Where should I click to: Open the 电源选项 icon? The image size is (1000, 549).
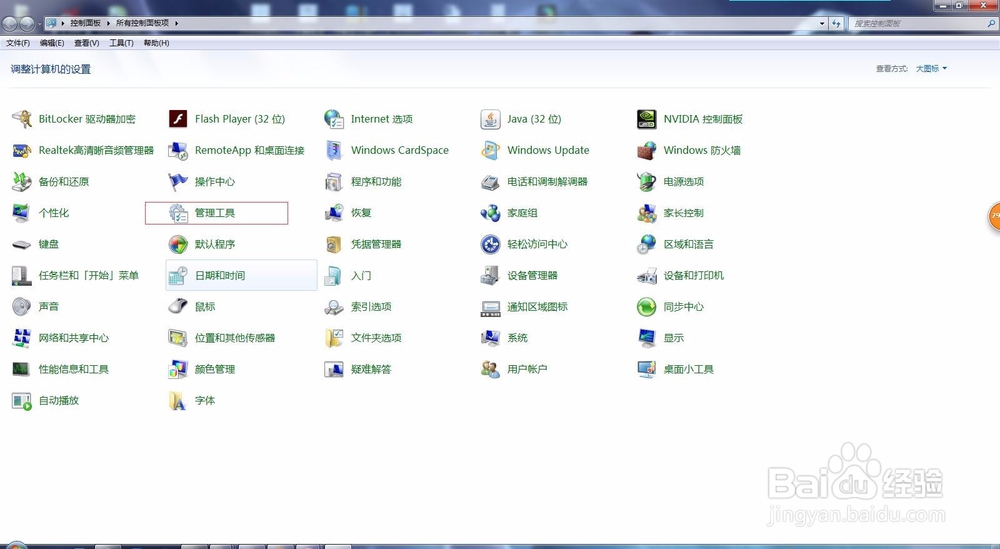(647, 182)
